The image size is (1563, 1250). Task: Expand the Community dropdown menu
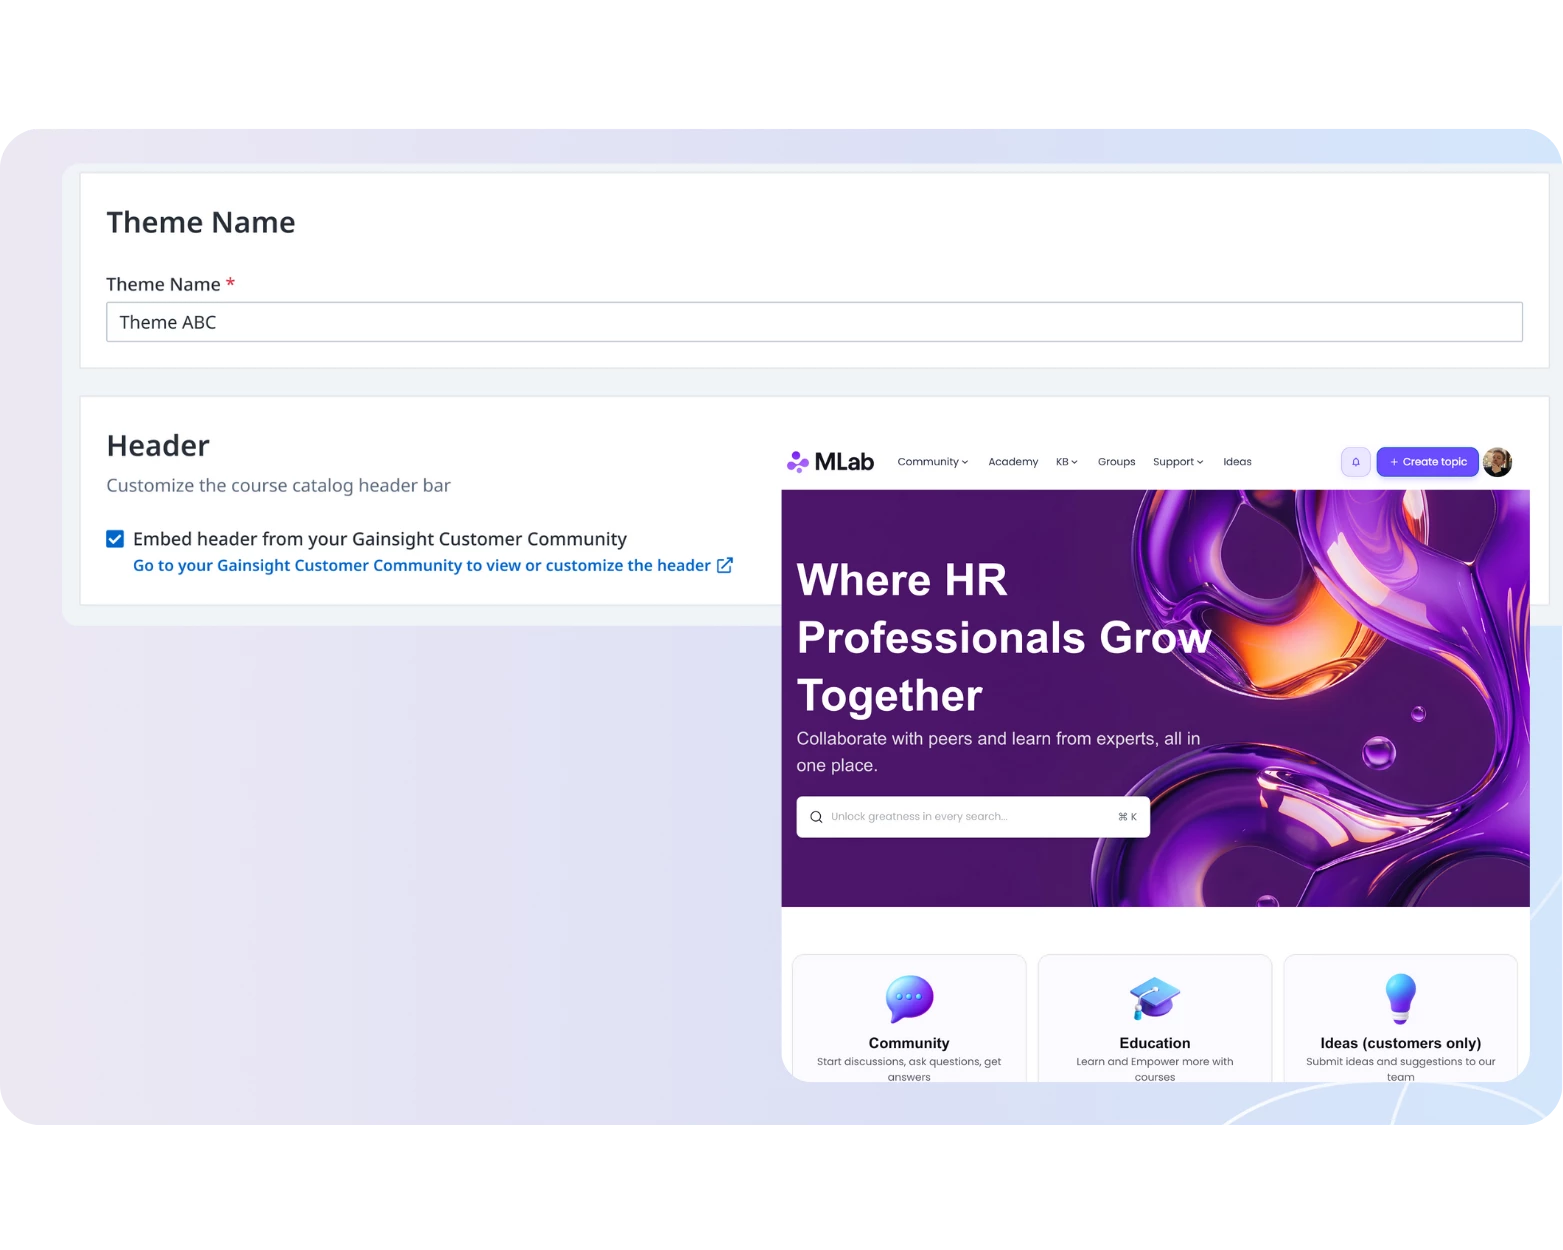pyautogui.click(x=932, y=462)
